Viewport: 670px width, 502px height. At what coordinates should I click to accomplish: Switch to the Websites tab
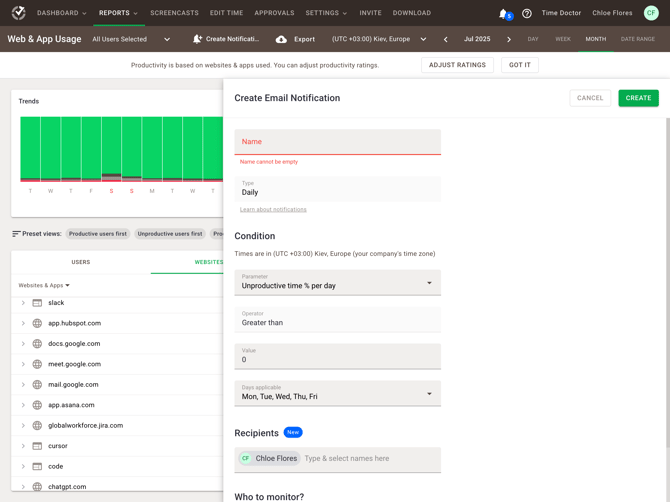tap(209, 262)
